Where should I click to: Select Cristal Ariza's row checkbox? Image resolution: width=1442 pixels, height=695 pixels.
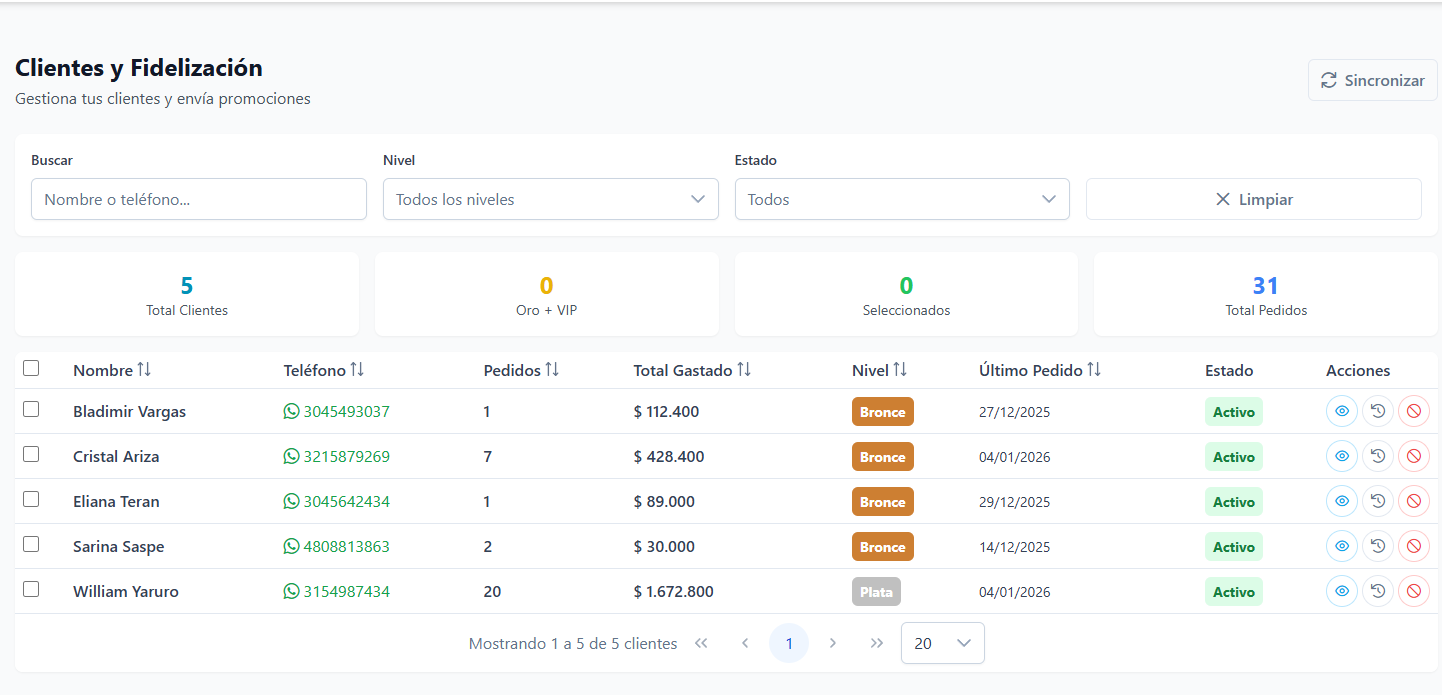[x=31, y=454]
